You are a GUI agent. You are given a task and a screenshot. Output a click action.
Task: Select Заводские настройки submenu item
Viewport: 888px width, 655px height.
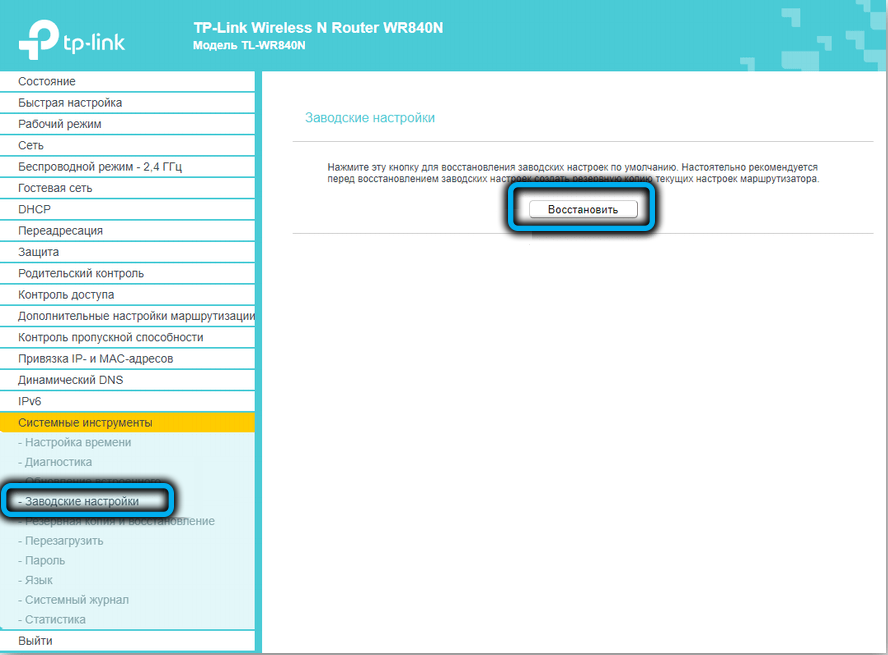point(82,501)
